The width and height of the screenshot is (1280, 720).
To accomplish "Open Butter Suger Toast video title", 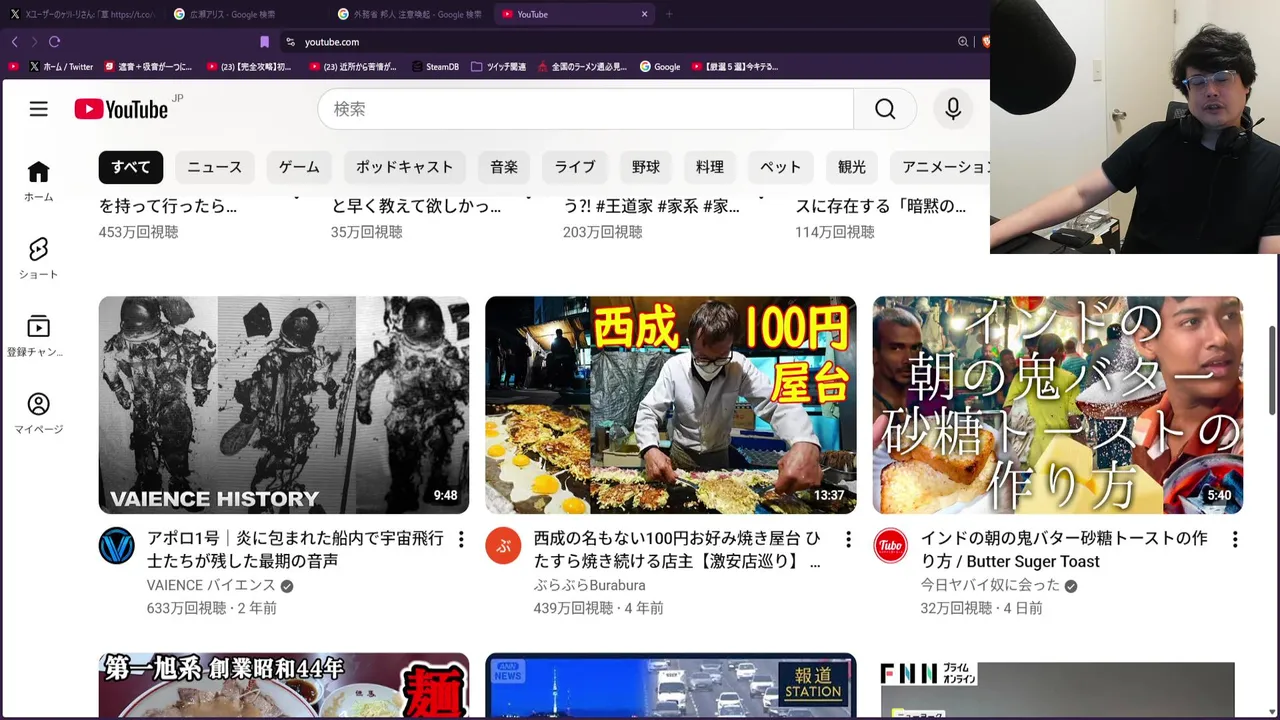I will (x=1064, y=550).
